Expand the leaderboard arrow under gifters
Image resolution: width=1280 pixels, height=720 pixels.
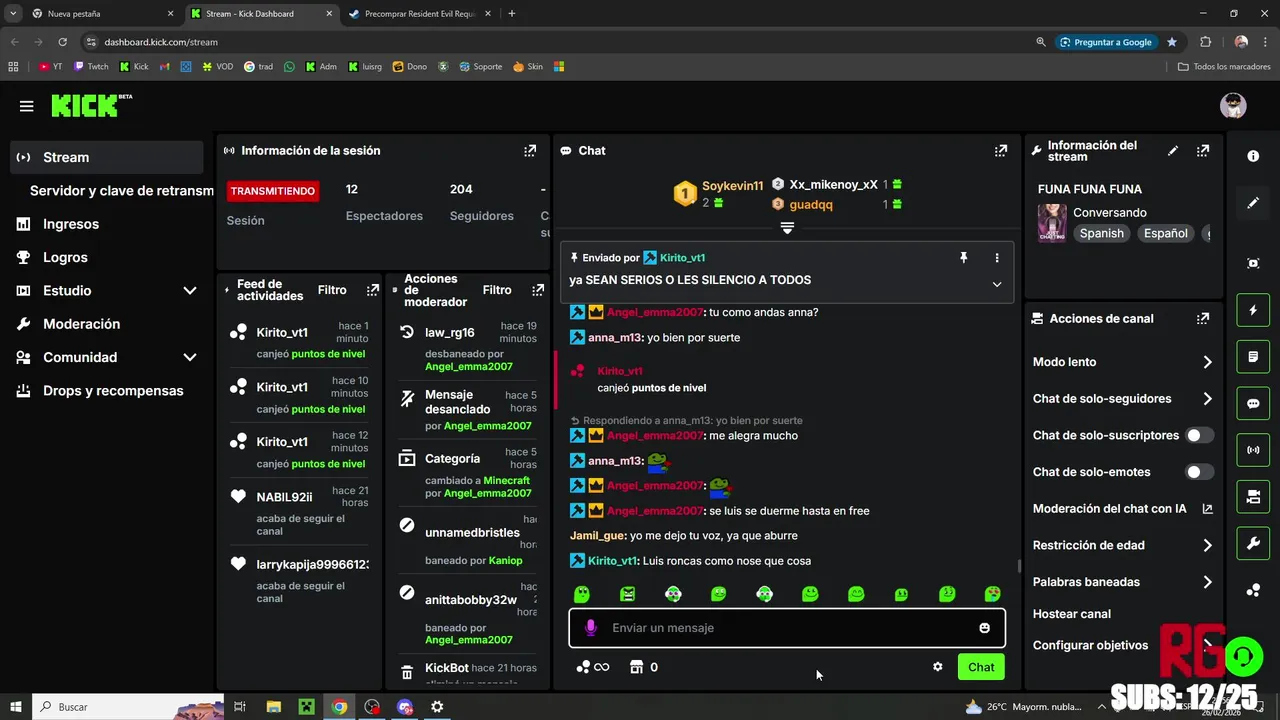point(787,228)
